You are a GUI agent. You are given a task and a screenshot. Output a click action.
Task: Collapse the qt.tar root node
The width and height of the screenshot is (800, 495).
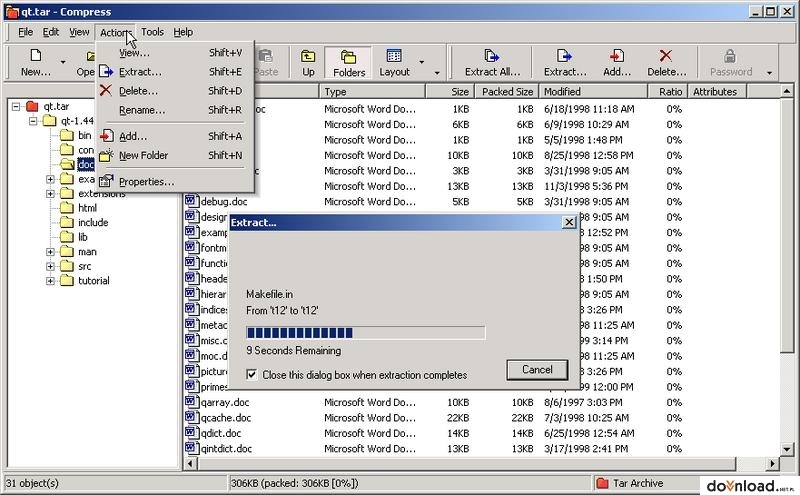coord(16,107)
